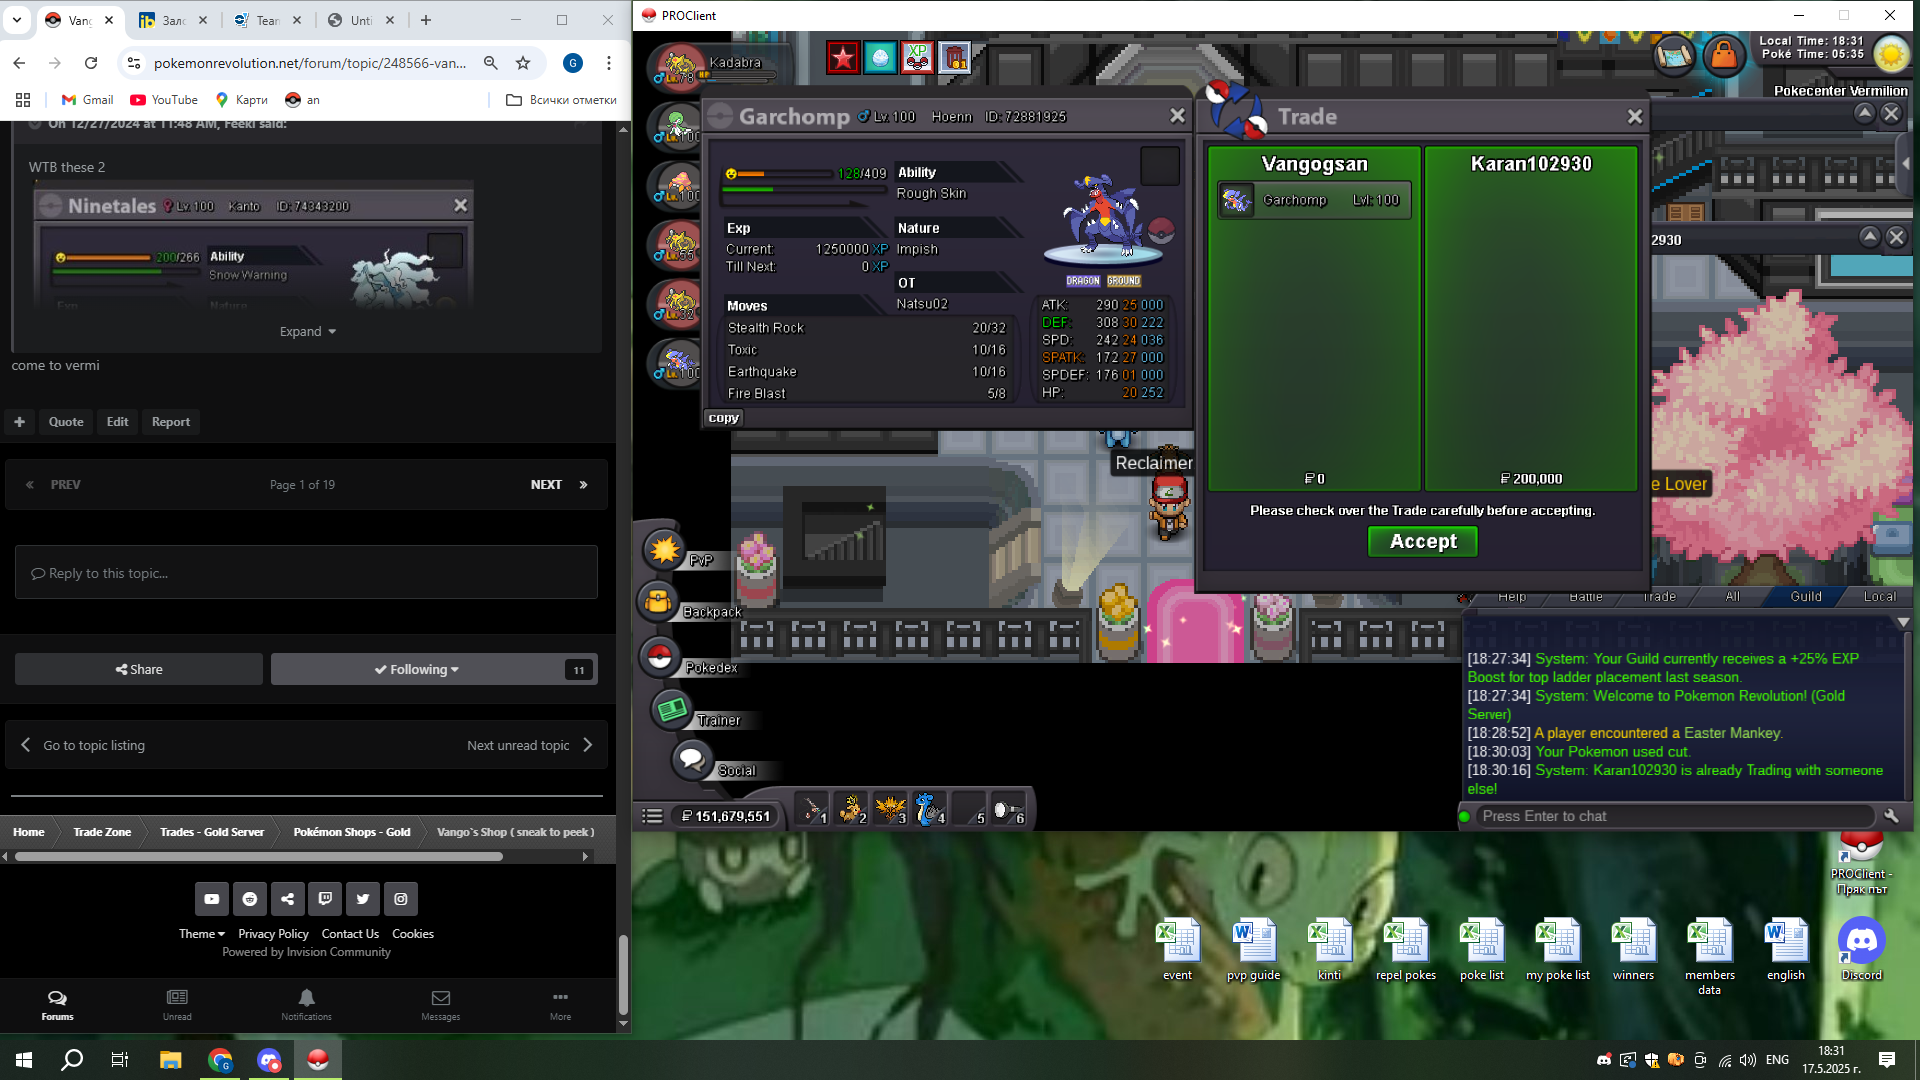Click the trash can 01 icon
The height and width of the screenshot is (1080, 1920).
pyautogui.click(x=954, y=58)
